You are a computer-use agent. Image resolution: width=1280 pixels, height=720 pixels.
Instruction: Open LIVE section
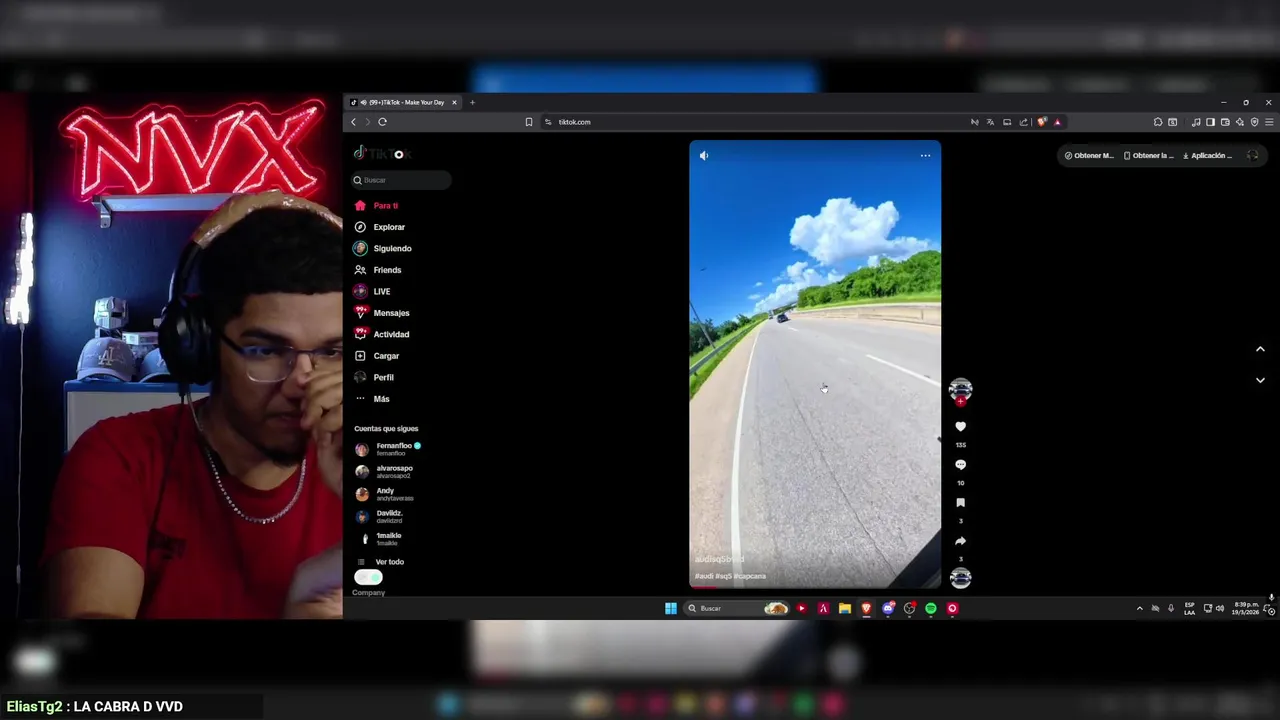pyautogui.click(x=372, y=291)
